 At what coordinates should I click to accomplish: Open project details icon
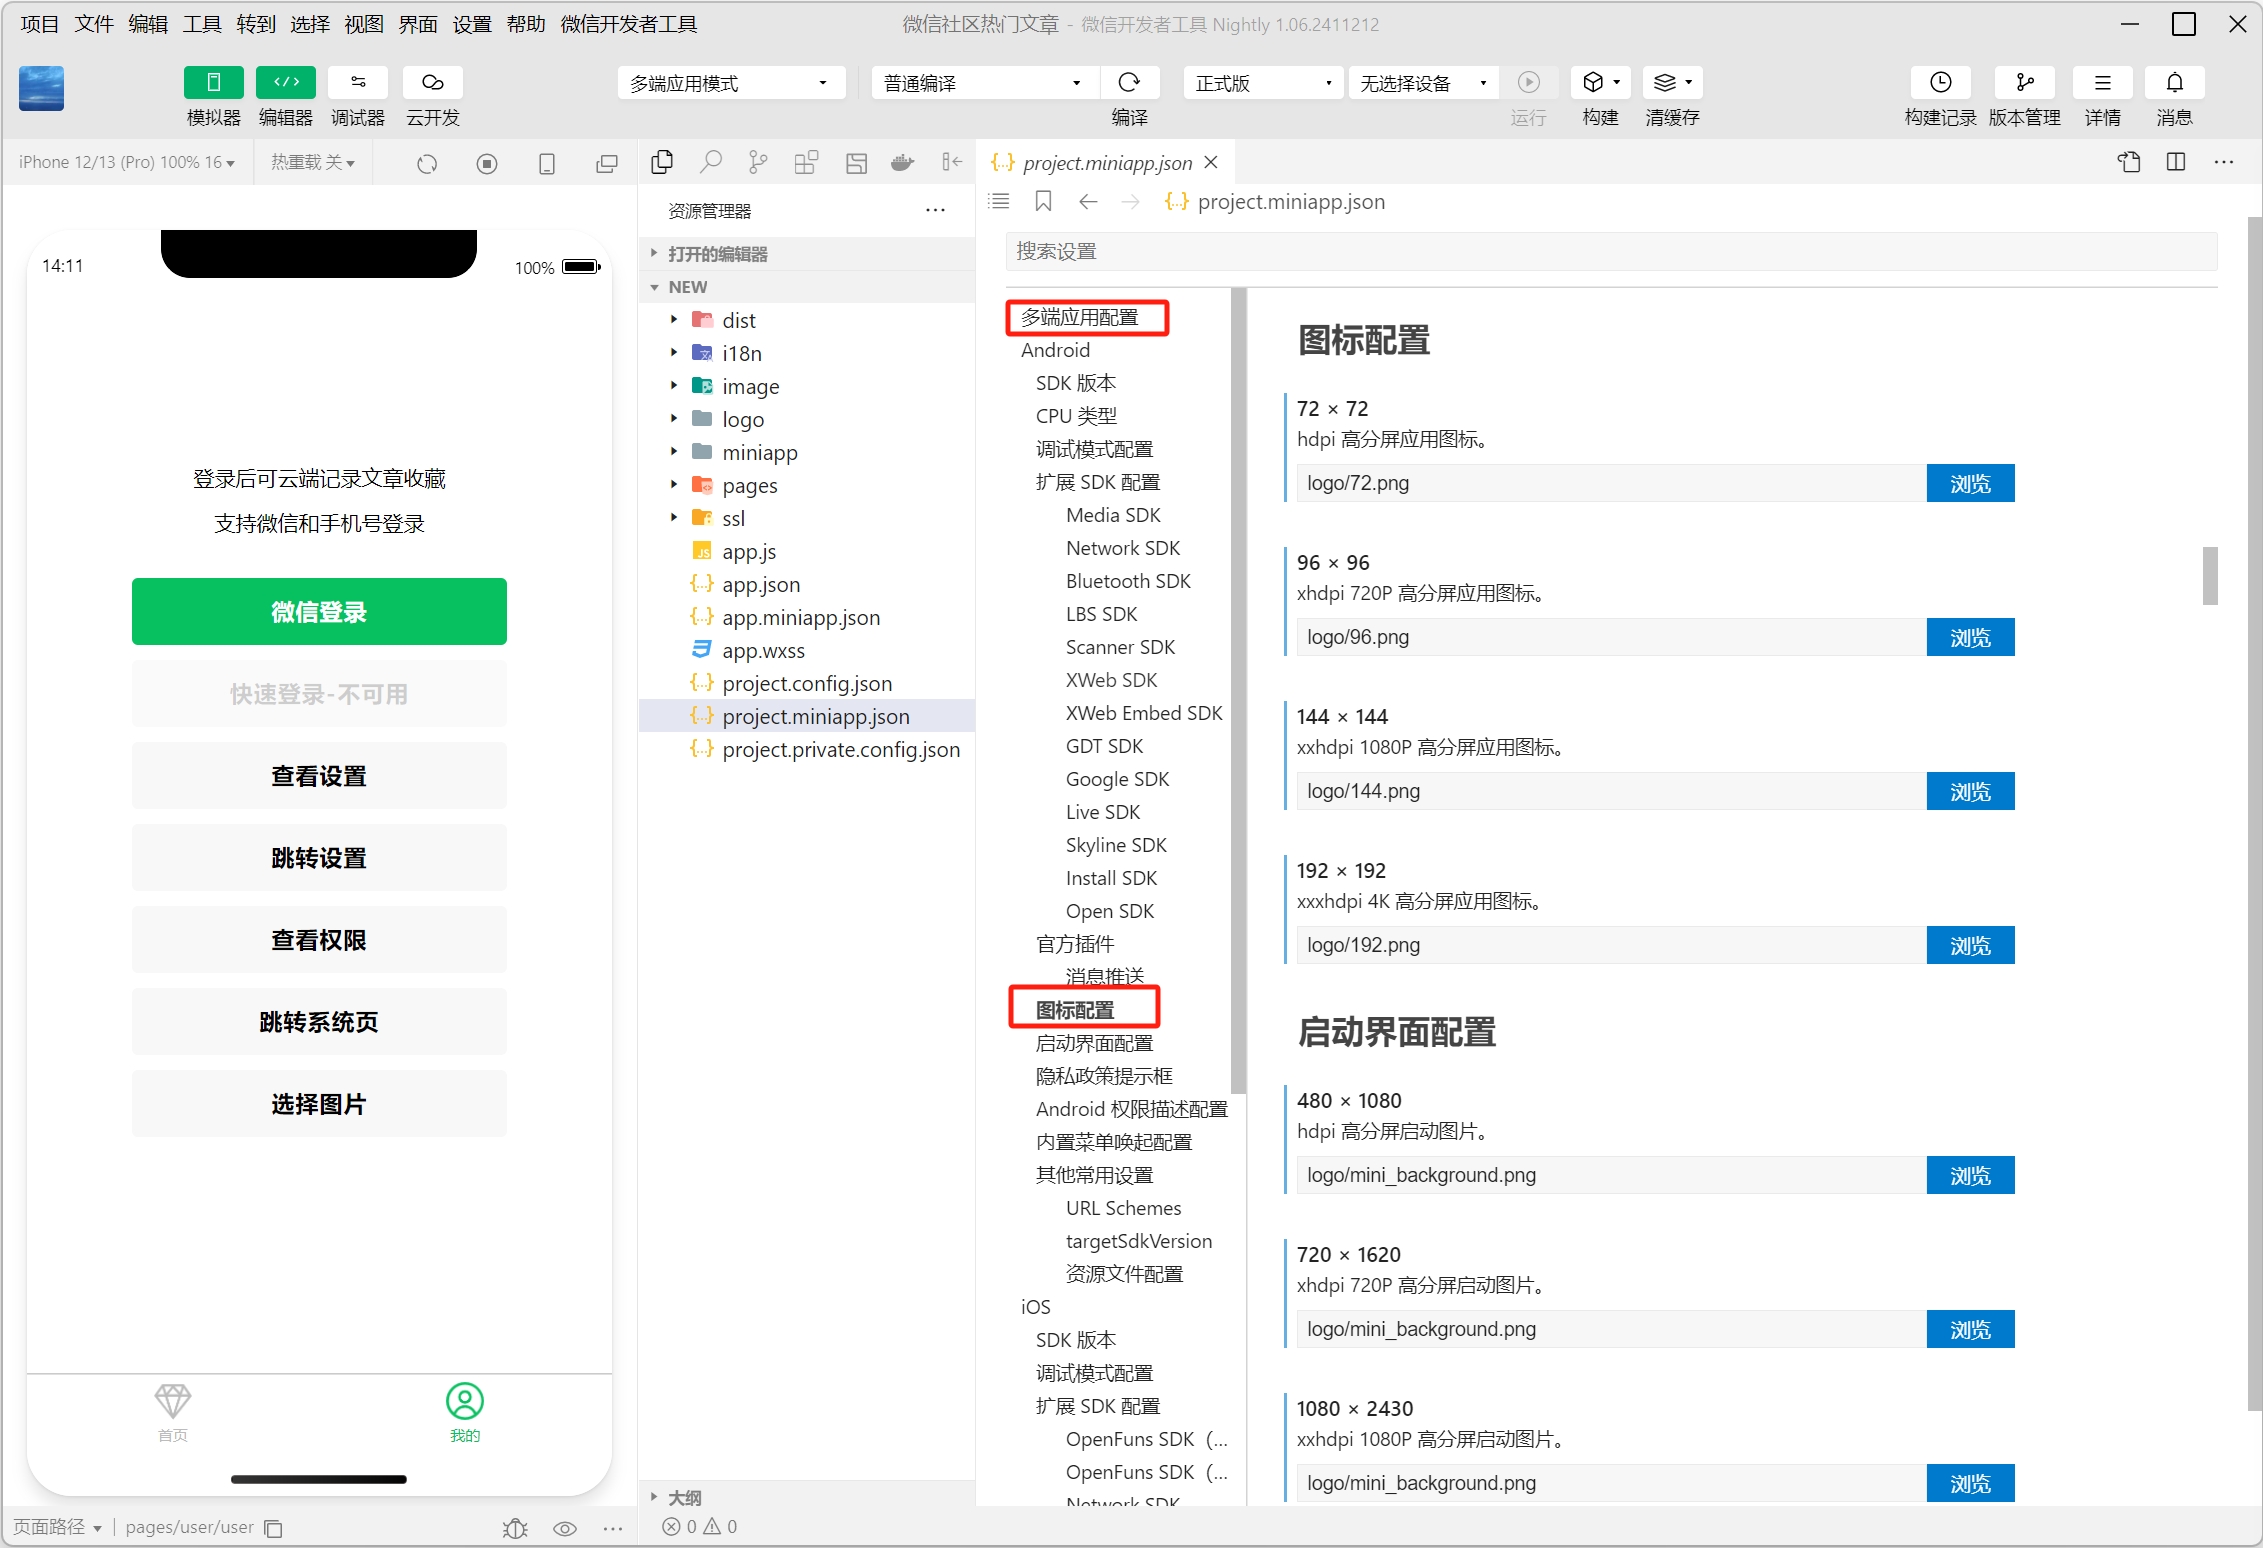(2102, 83)
